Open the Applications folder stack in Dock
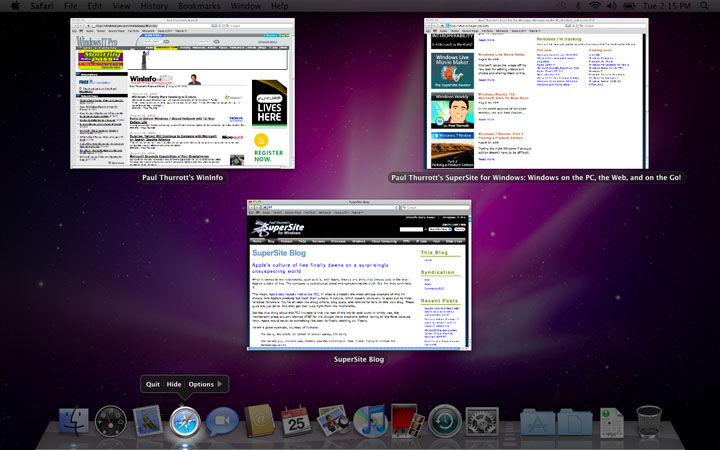720x450 pixels. tap(537, 421)
